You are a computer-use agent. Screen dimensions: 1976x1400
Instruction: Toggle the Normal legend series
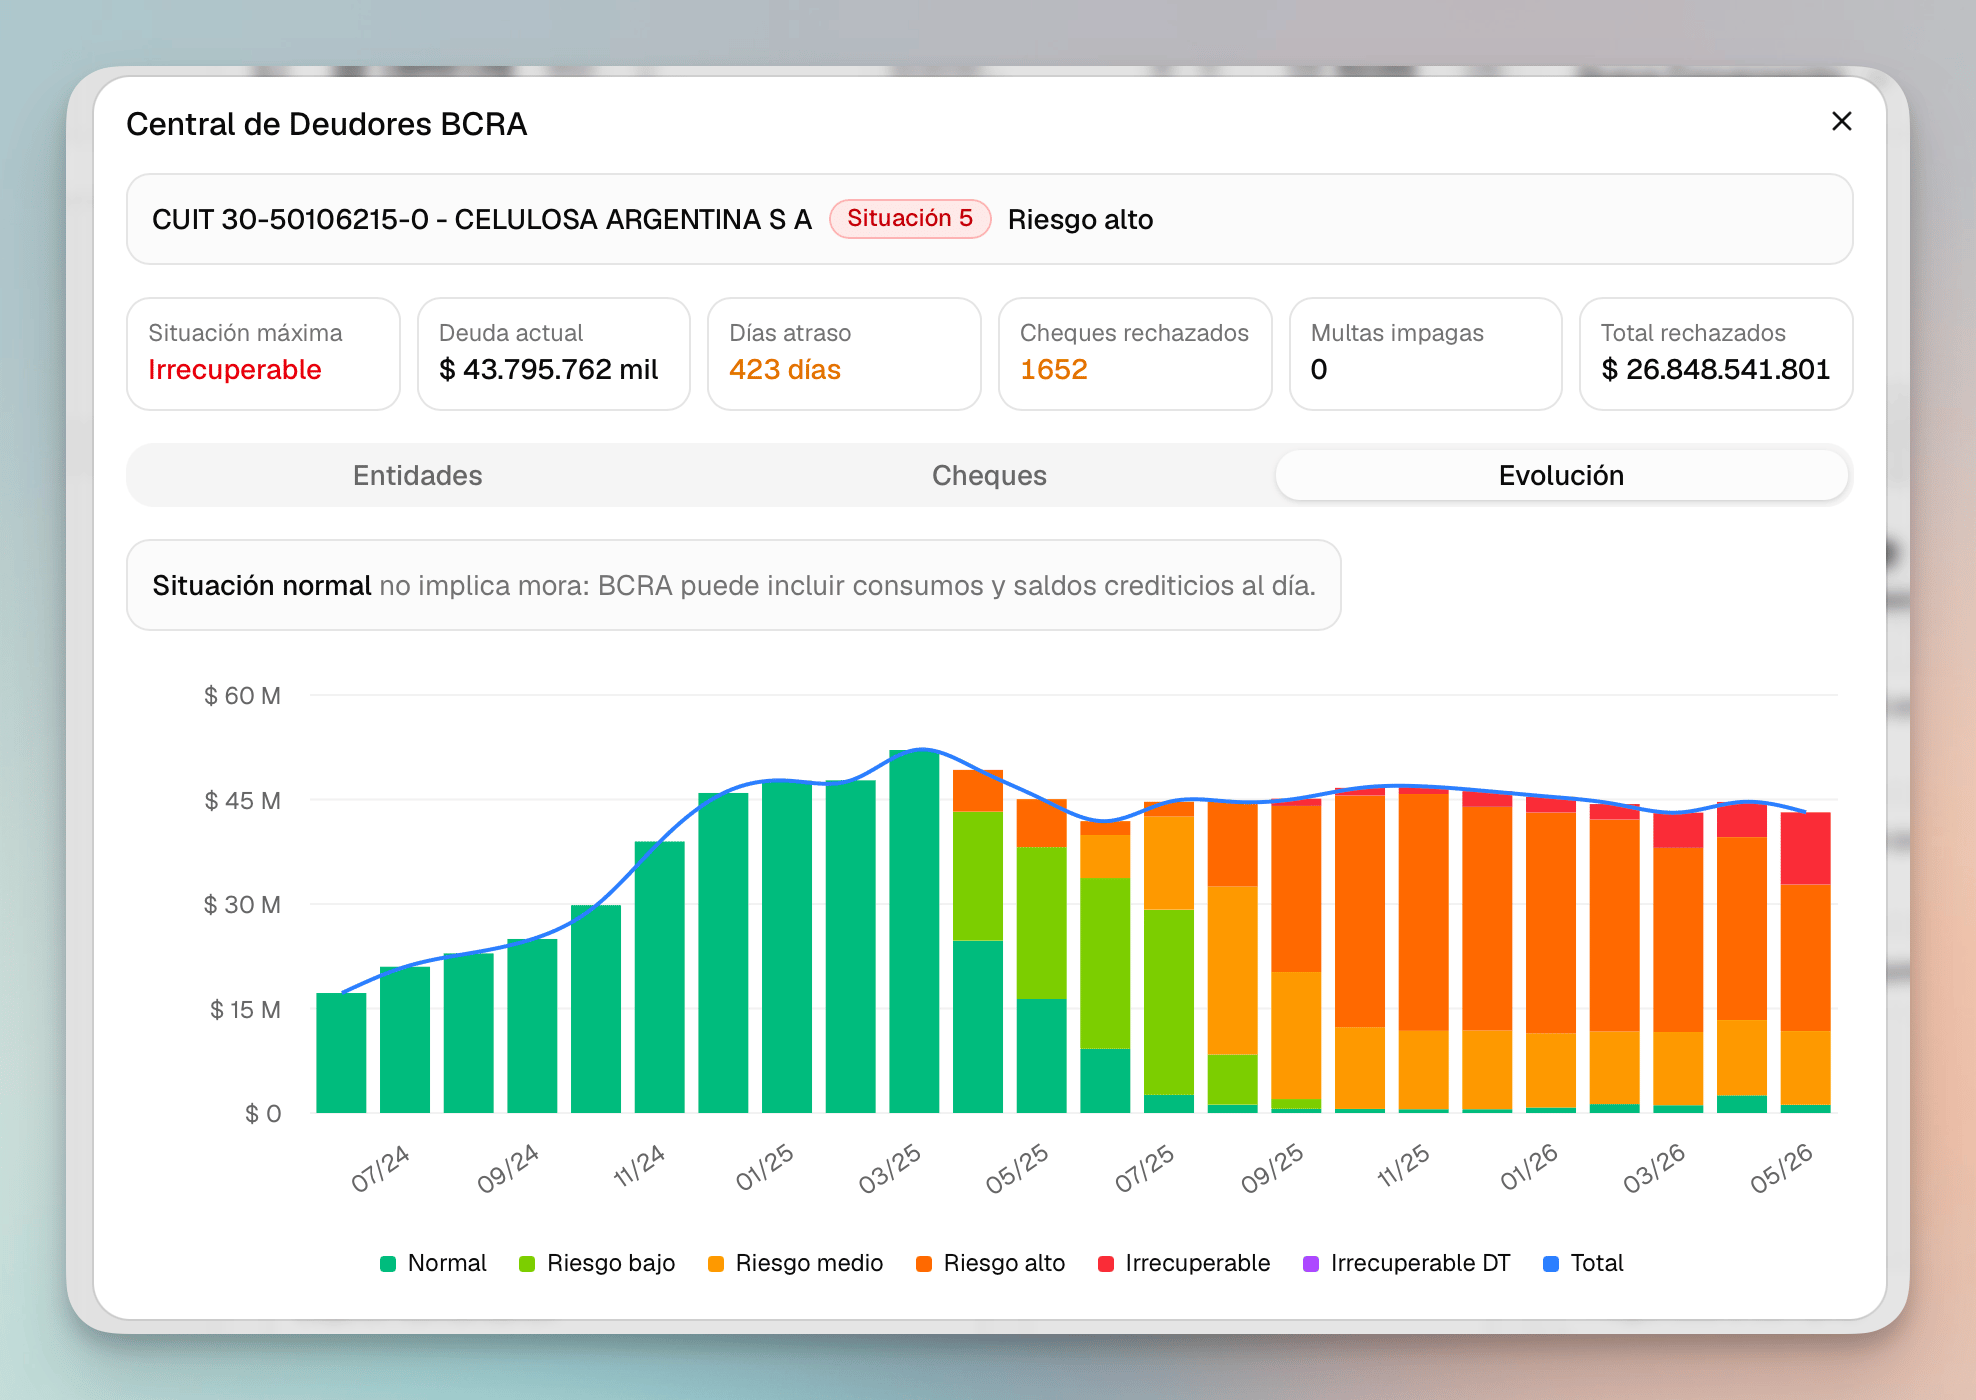pyautogui.click(x=433, y=1263)
